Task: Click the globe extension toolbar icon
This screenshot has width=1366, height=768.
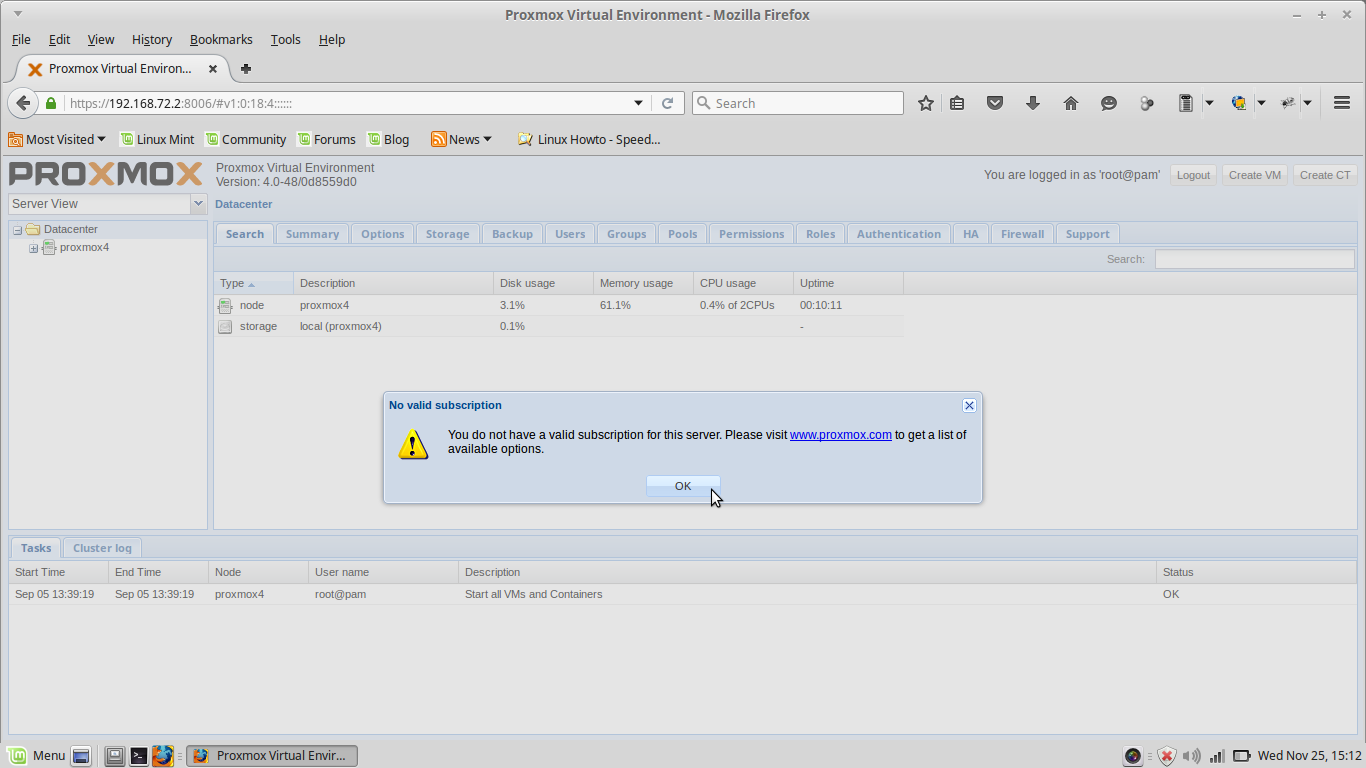Action: [1239, 103]
